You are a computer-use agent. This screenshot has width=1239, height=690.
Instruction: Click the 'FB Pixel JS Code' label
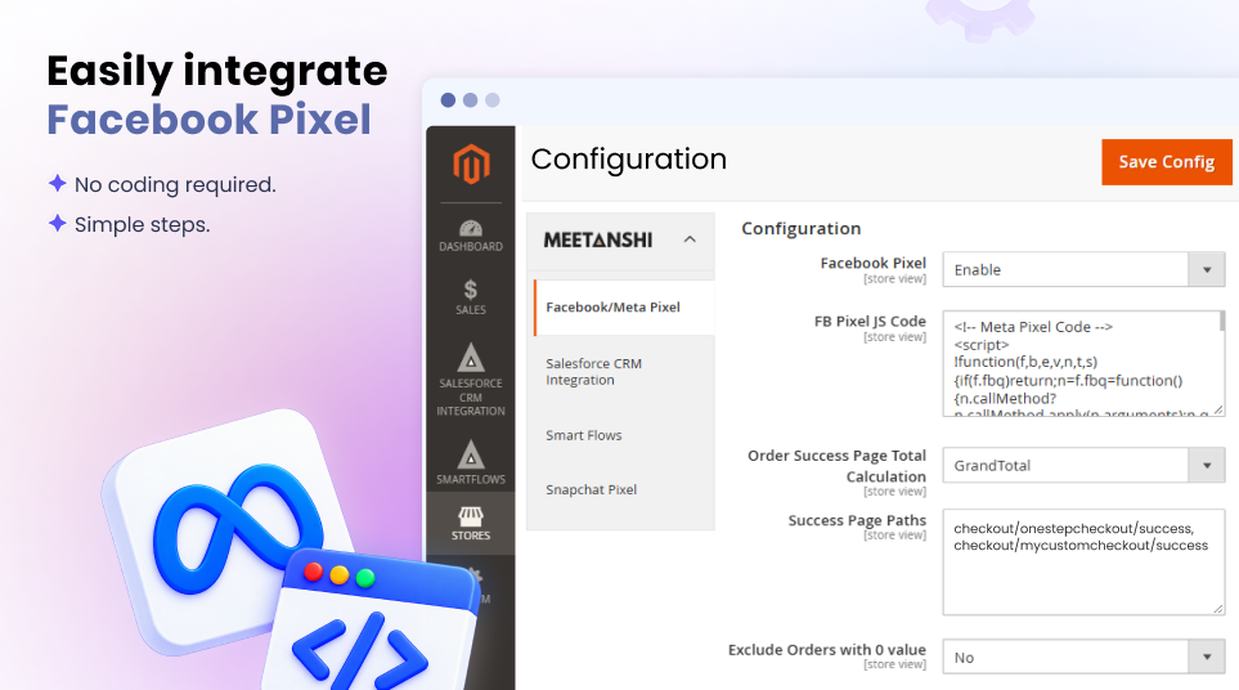[x=870, y=321]
